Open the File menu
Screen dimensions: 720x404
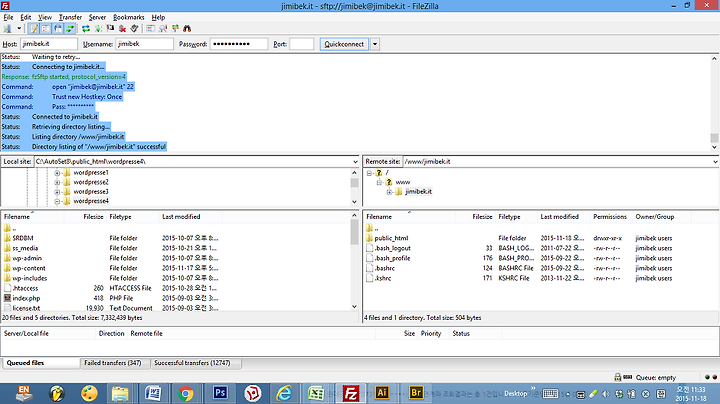pos(8,17)
